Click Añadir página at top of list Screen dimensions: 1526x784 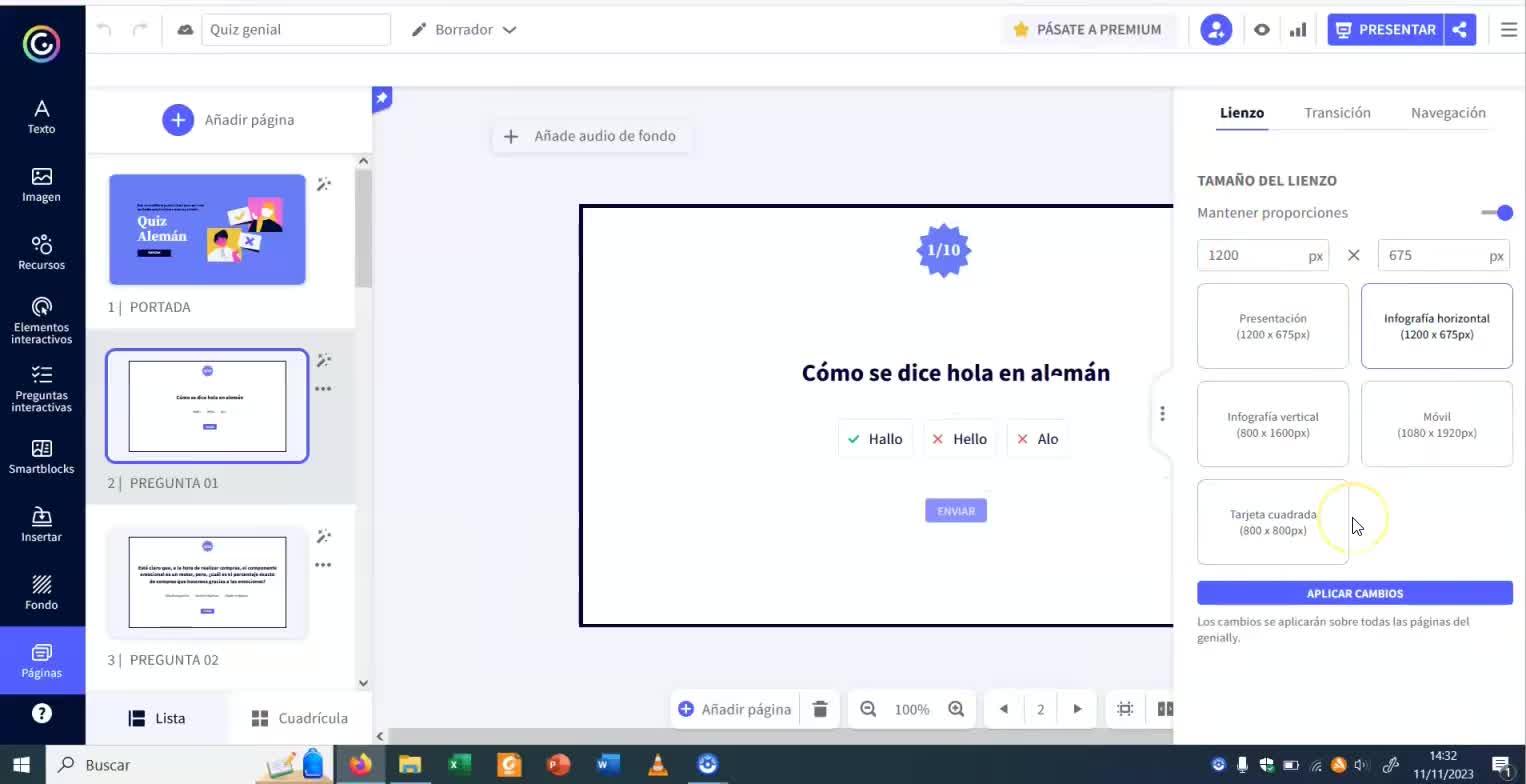228,120
